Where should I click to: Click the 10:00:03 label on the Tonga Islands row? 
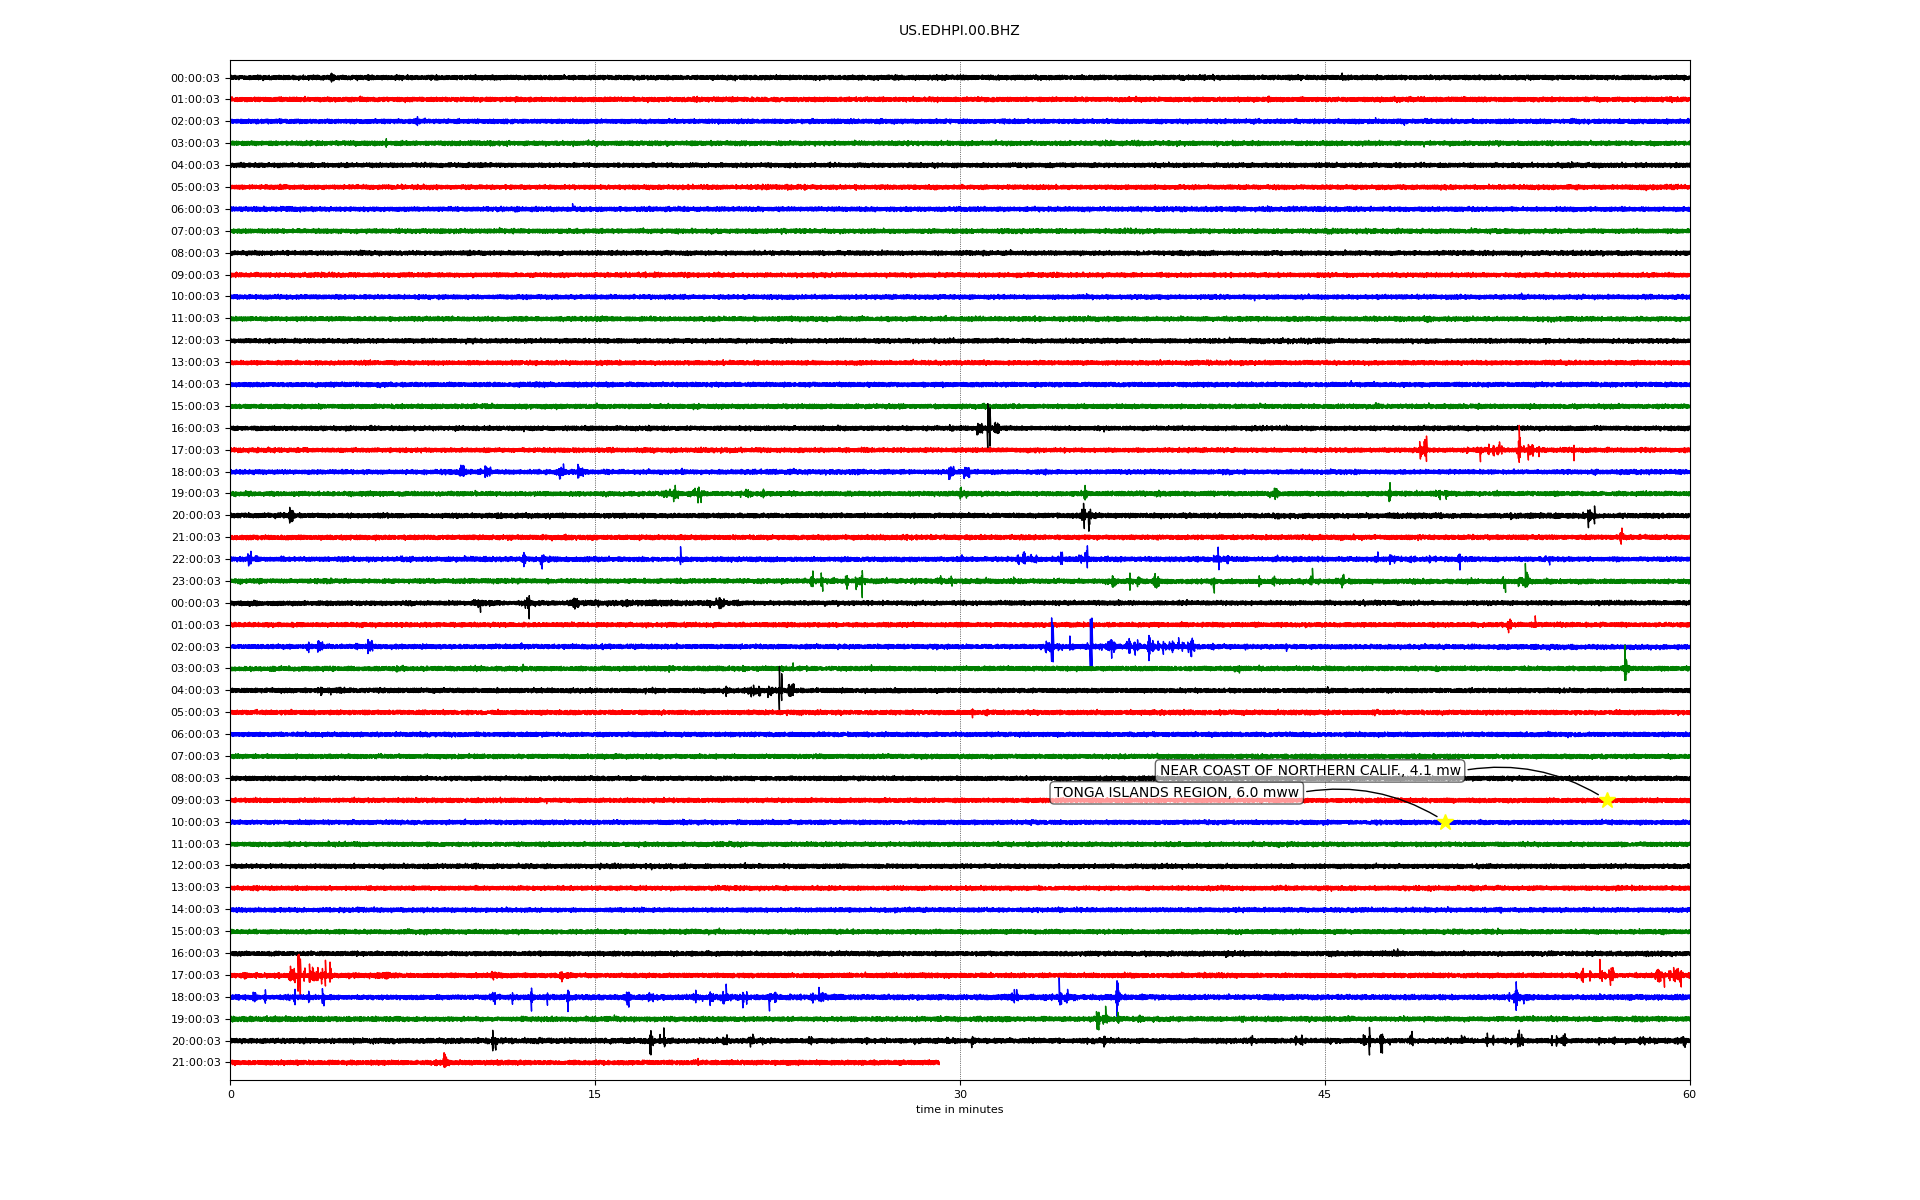pyautogui.click(x=195, y=822)
